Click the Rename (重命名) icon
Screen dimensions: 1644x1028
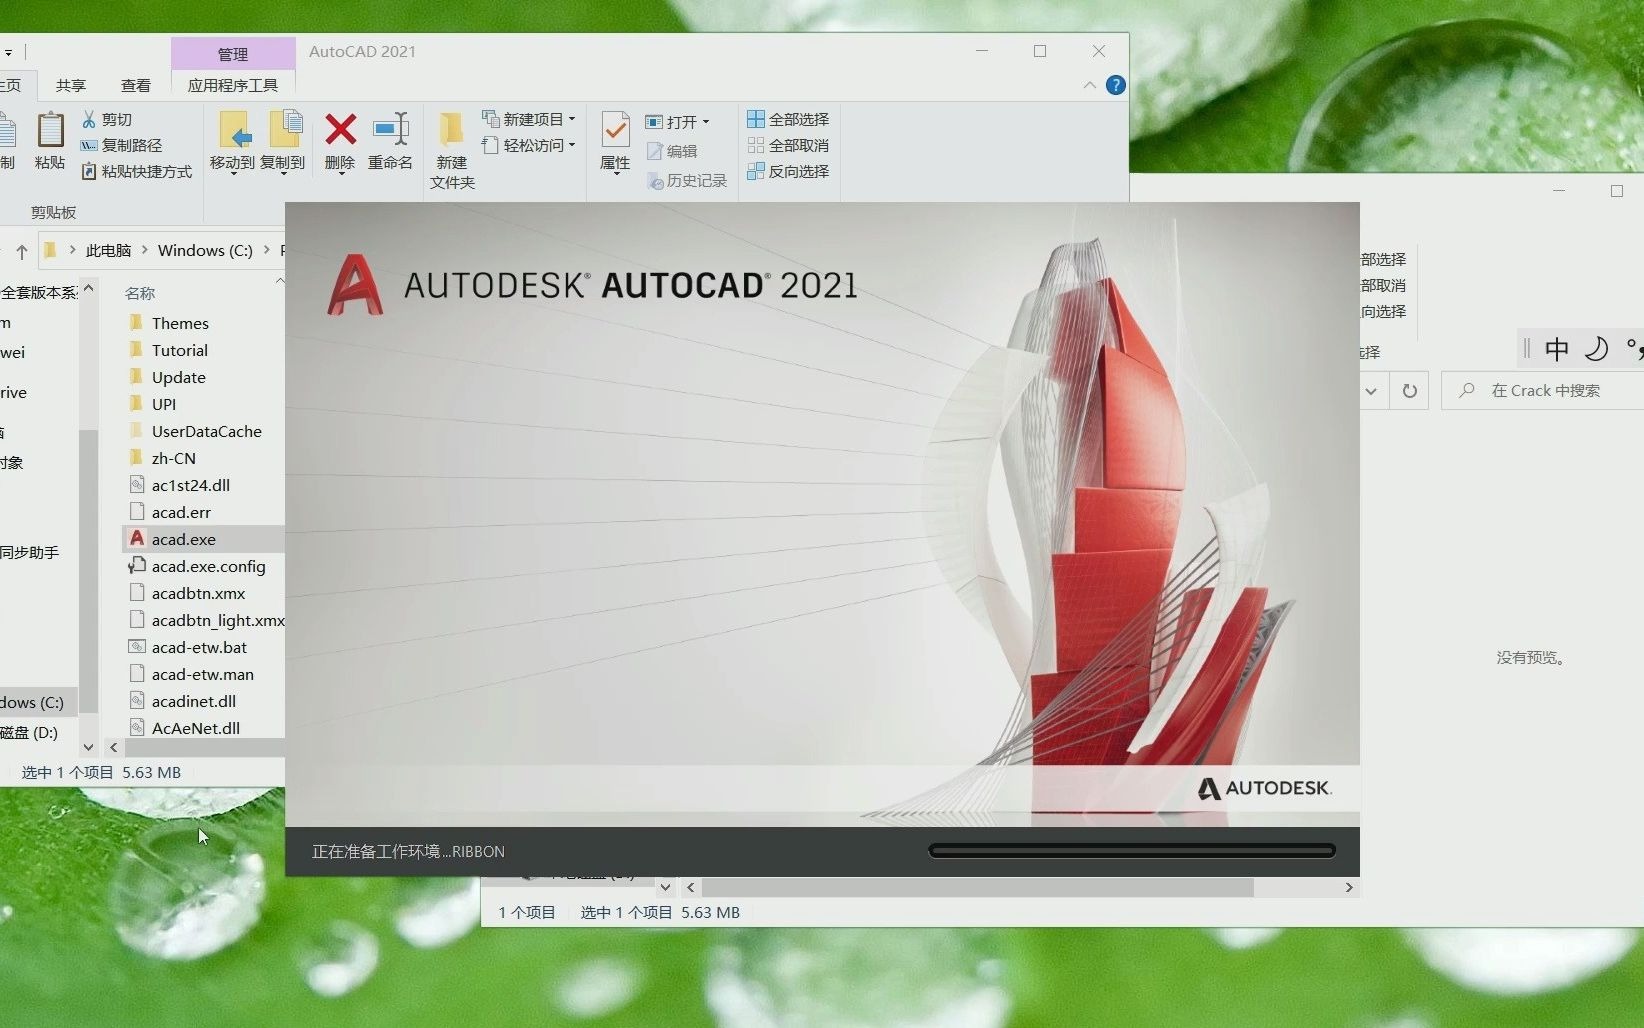(390, 129)
